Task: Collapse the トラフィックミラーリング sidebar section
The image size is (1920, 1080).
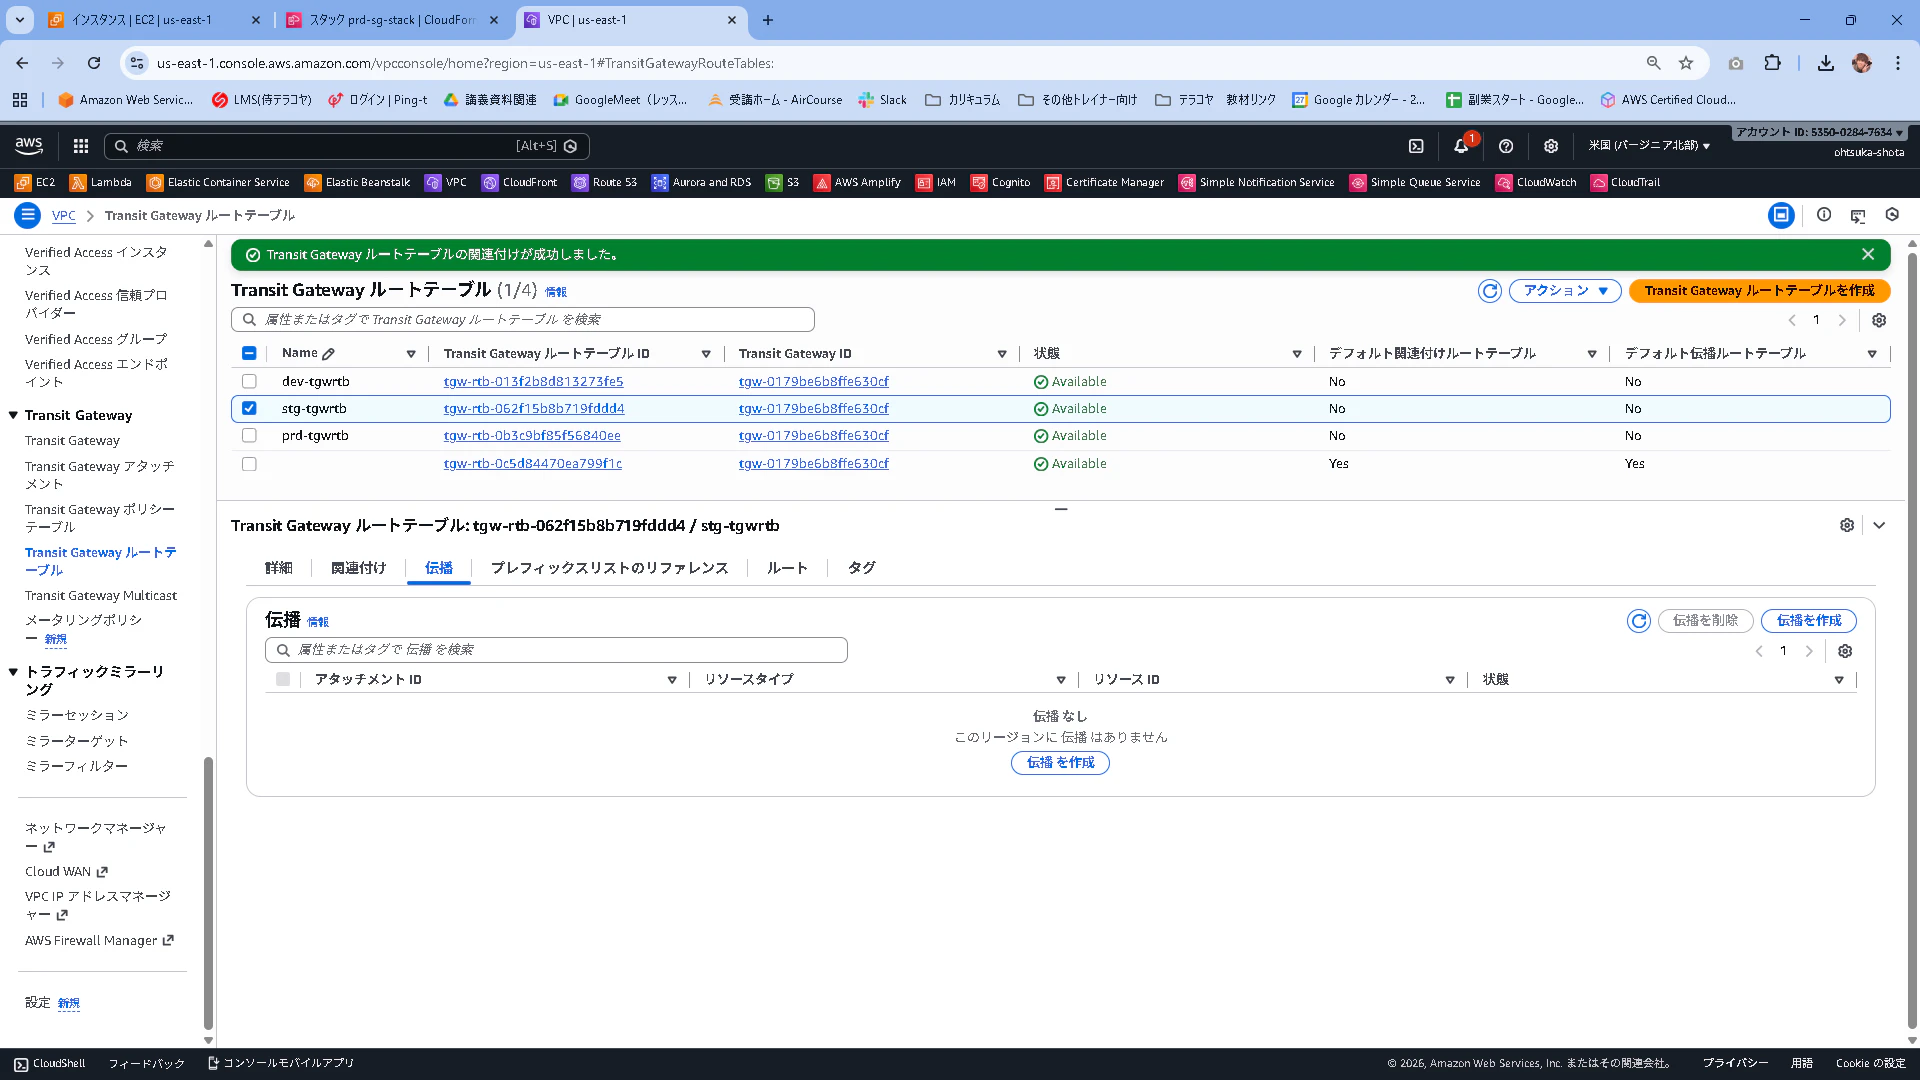Action: click(x=13, y=672)
